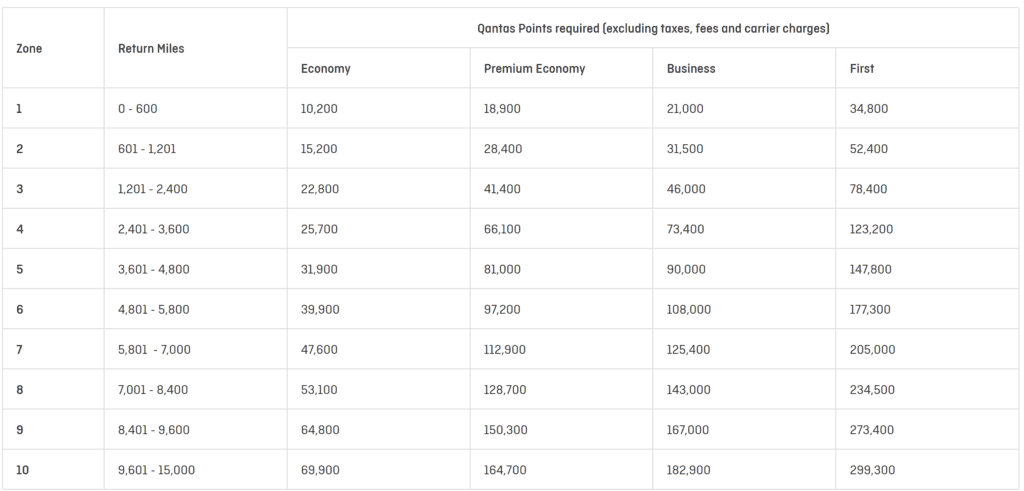Select Zone 3 Business value 46,000
The width and height of the screenshot is (1024, 491).
click(x=686, y=189)
